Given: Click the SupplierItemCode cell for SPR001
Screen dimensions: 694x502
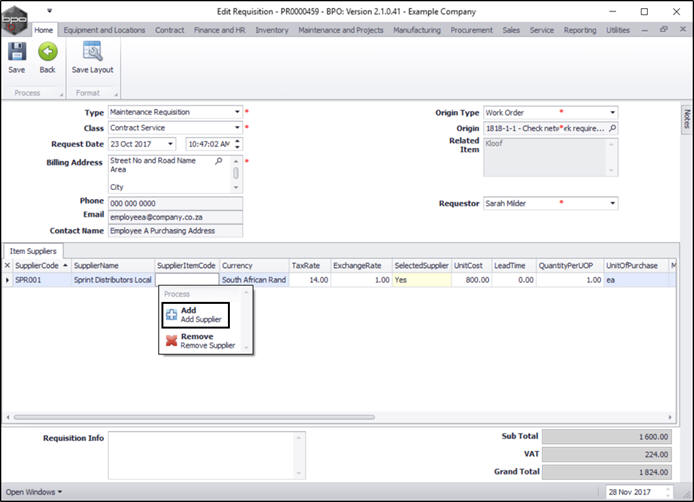Looking at the screenshot, I should tap(187, 280).
